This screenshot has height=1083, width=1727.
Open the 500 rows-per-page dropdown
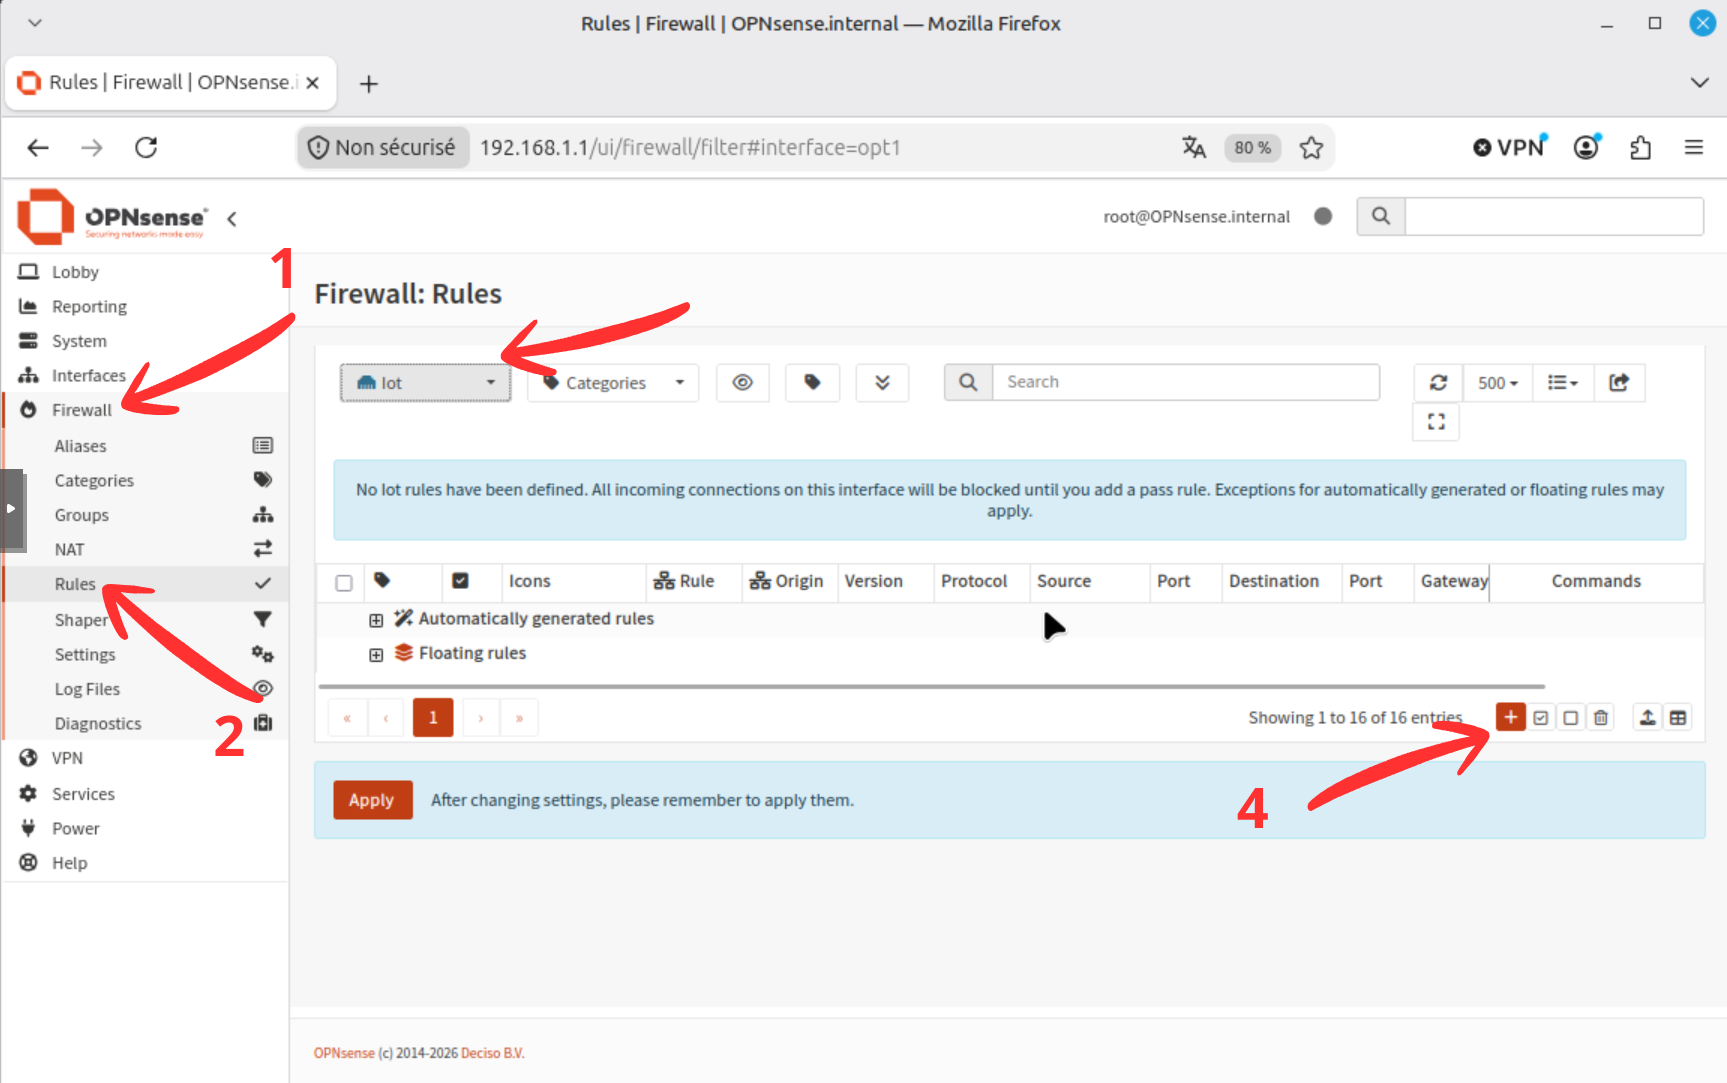(x=1498, y=383)
